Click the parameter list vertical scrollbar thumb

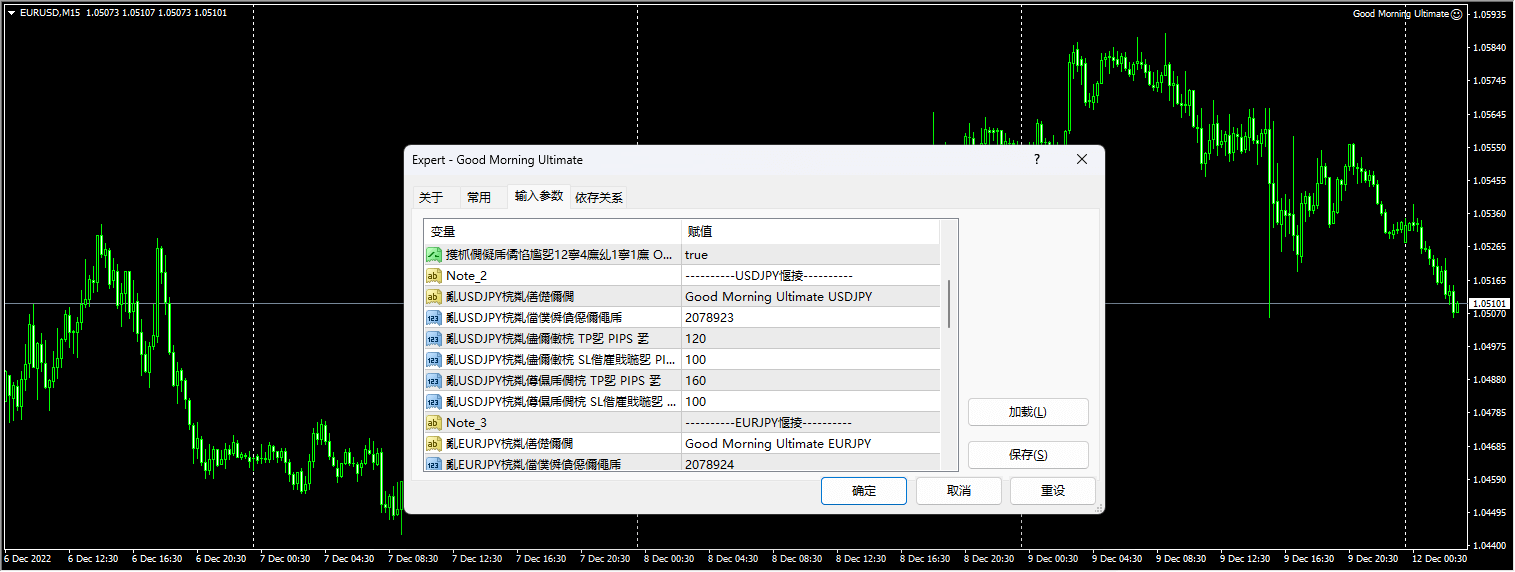point(948,303)
